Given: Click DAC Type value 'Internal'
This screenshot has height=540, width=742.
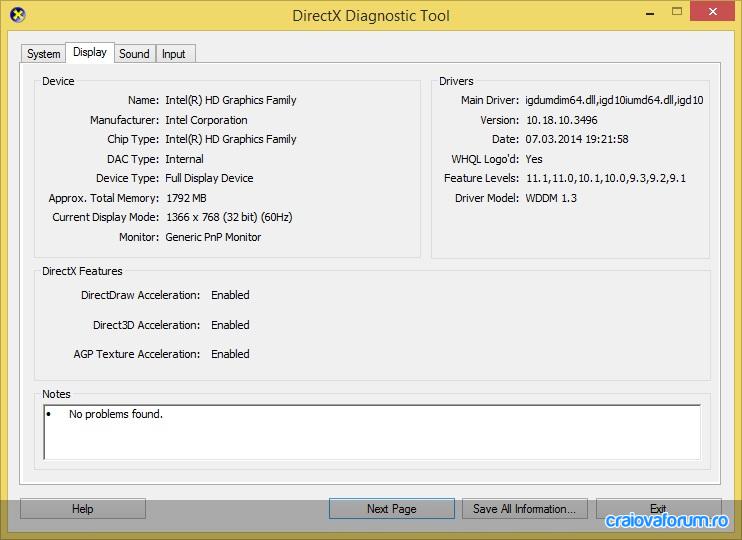Looking at the screenshot, I should click(185, 159).
